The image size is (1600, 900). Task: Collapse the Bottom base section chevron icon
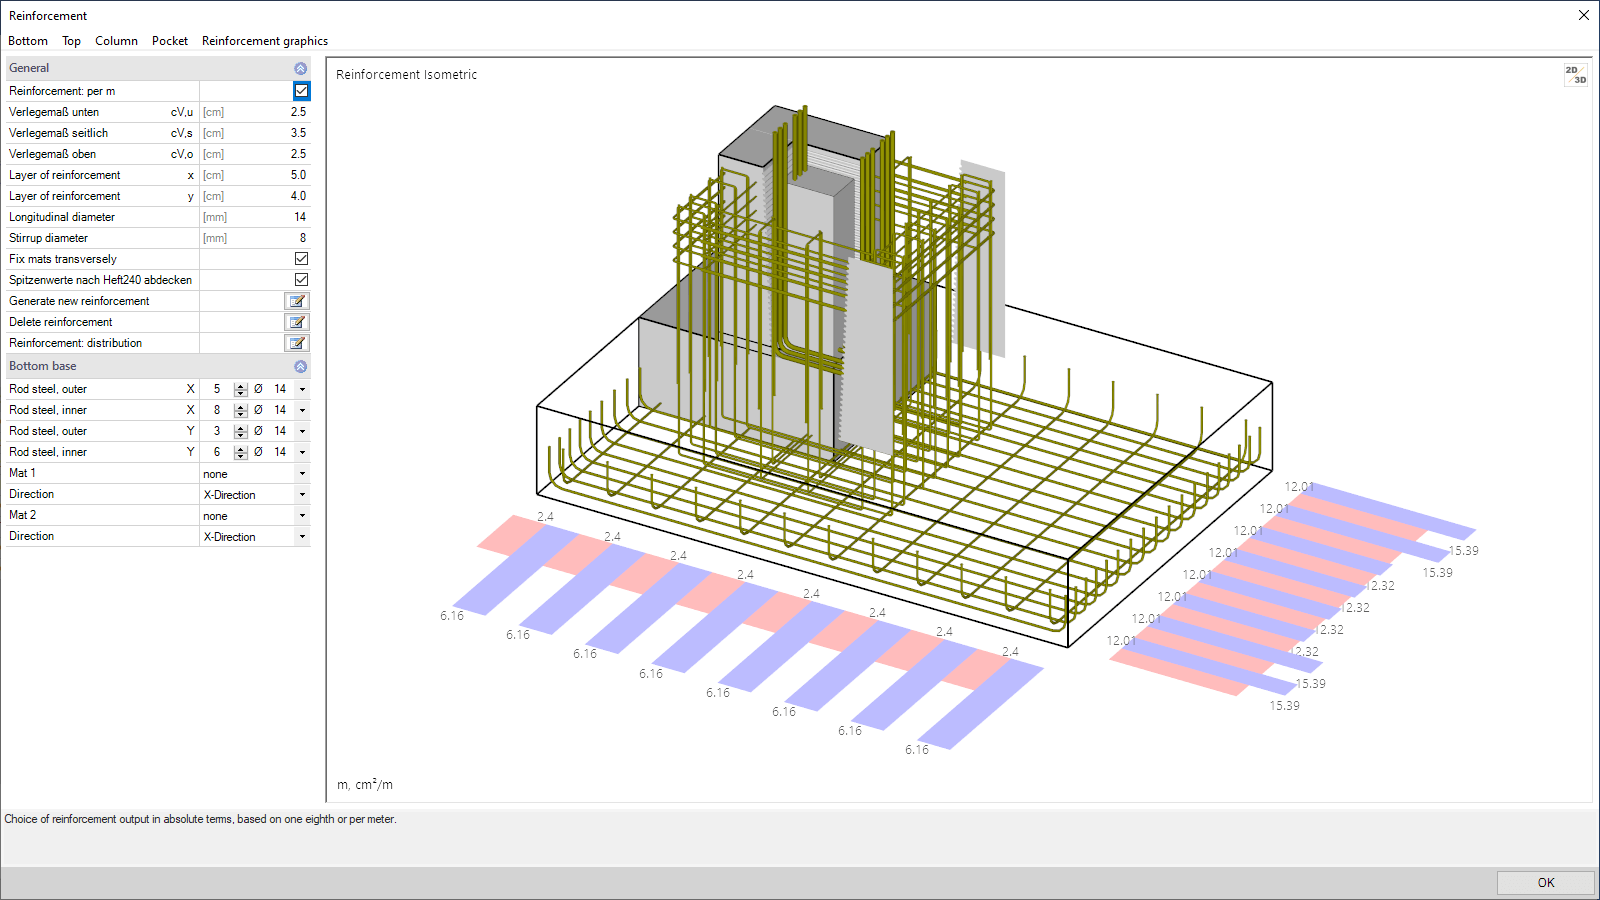(x=300, y=366)
